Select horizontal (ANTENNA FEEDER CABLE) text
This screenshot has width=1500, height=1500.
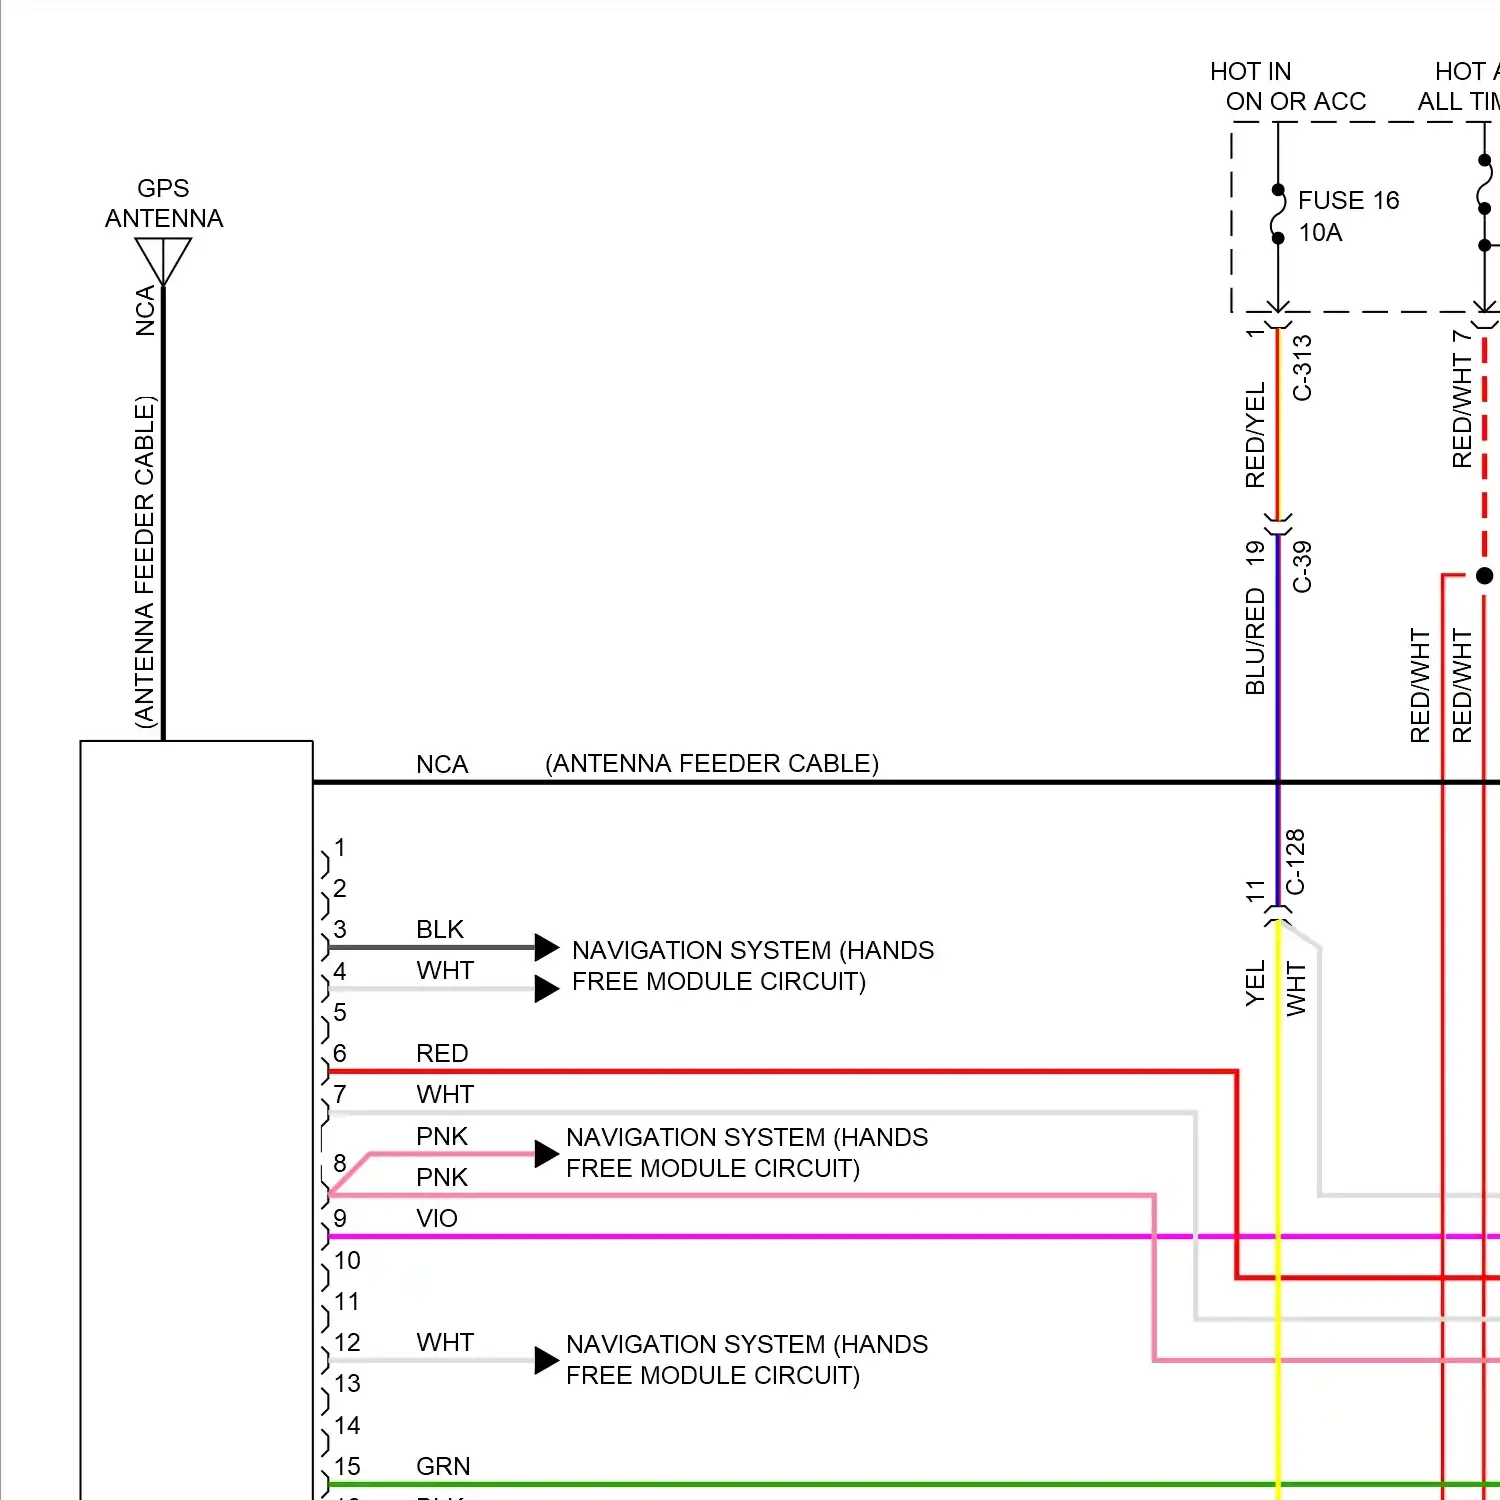(x=712, y=764)
